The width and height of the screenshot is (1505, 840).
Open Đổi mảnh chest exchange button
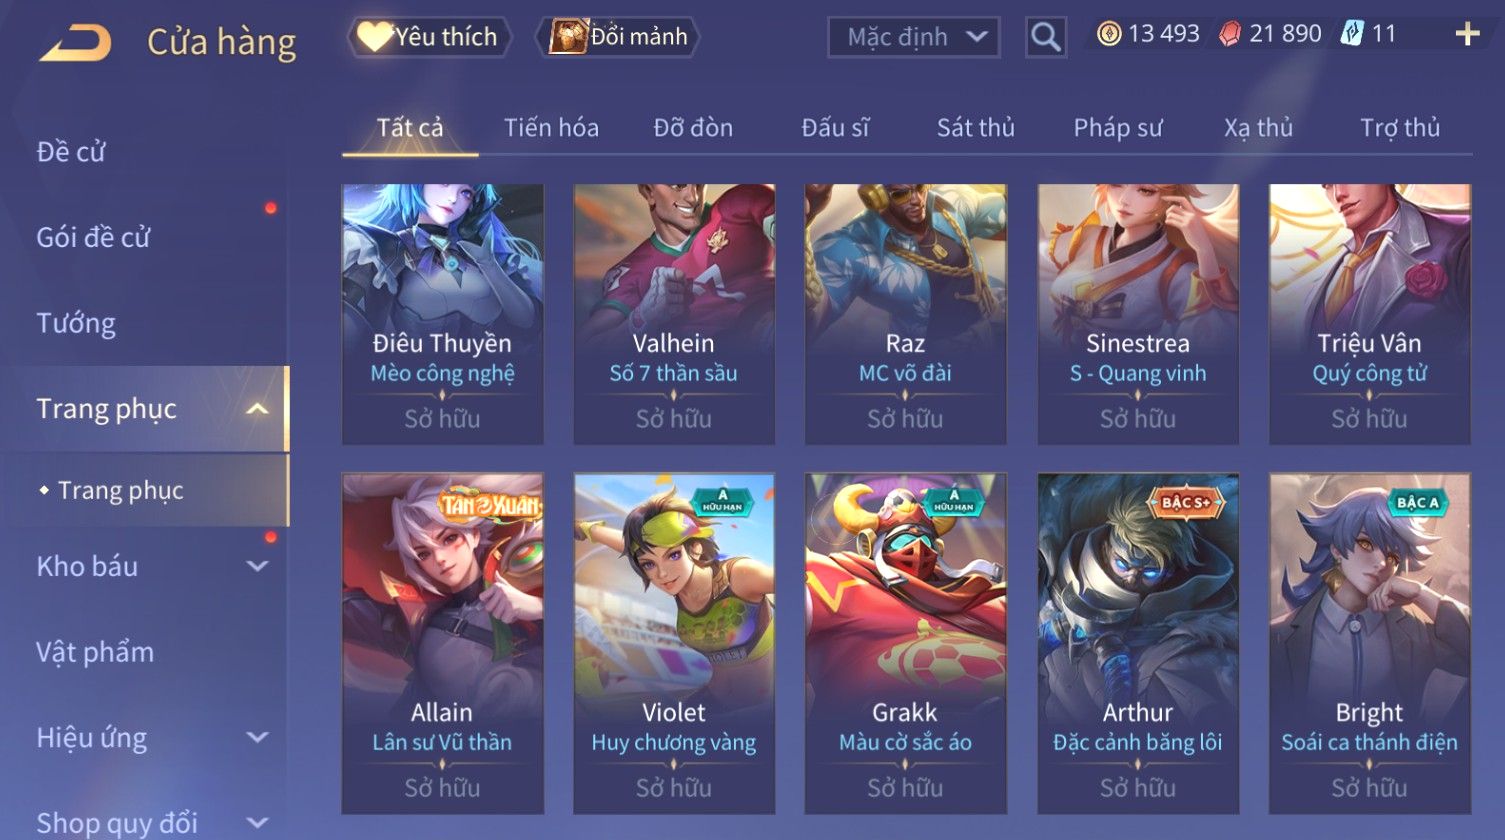(x=618, y=37)
